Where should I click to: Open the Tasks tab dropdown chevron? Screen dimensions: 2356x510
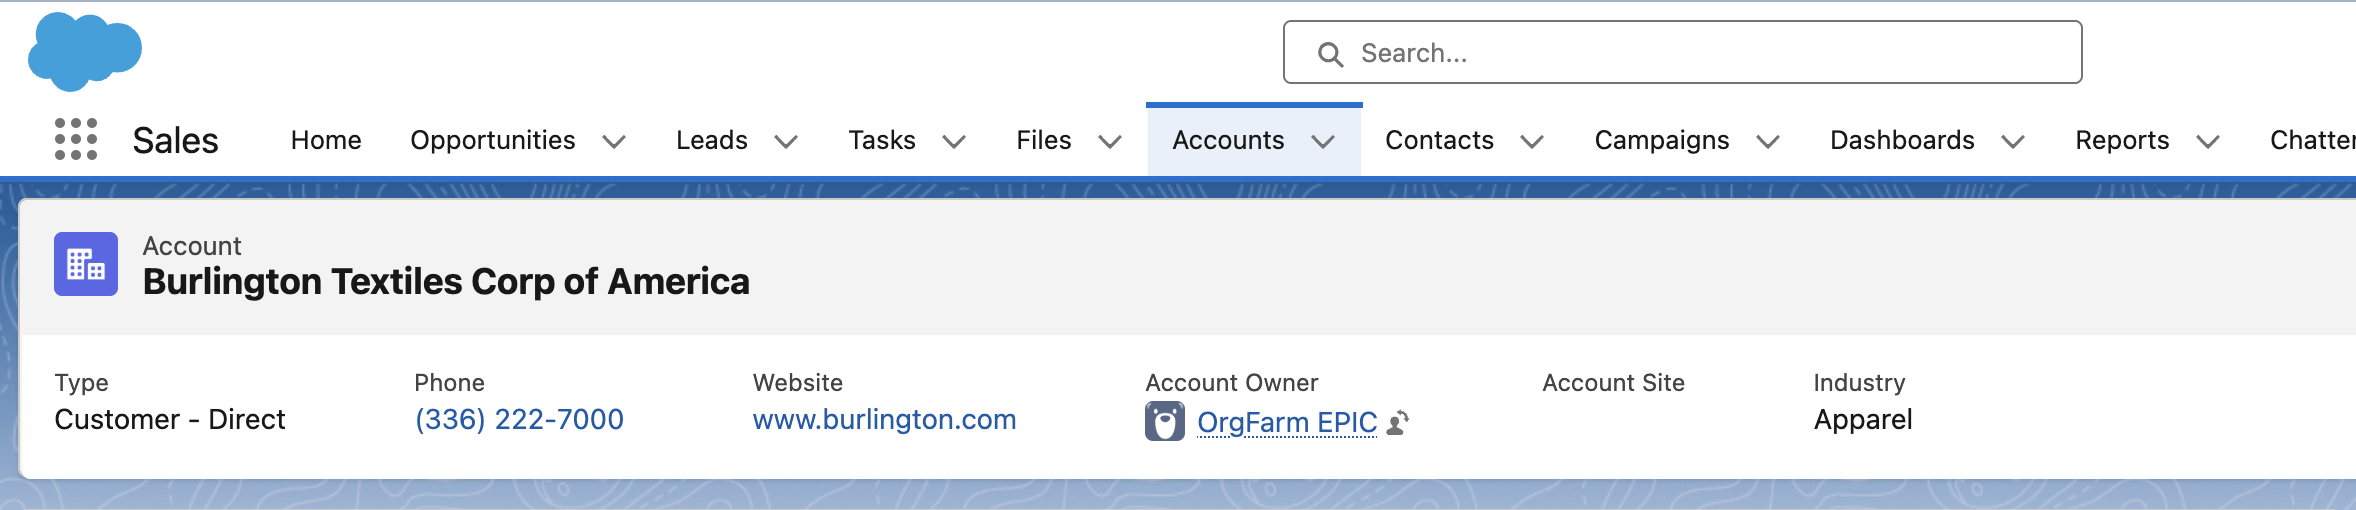[x=954, y=142]
